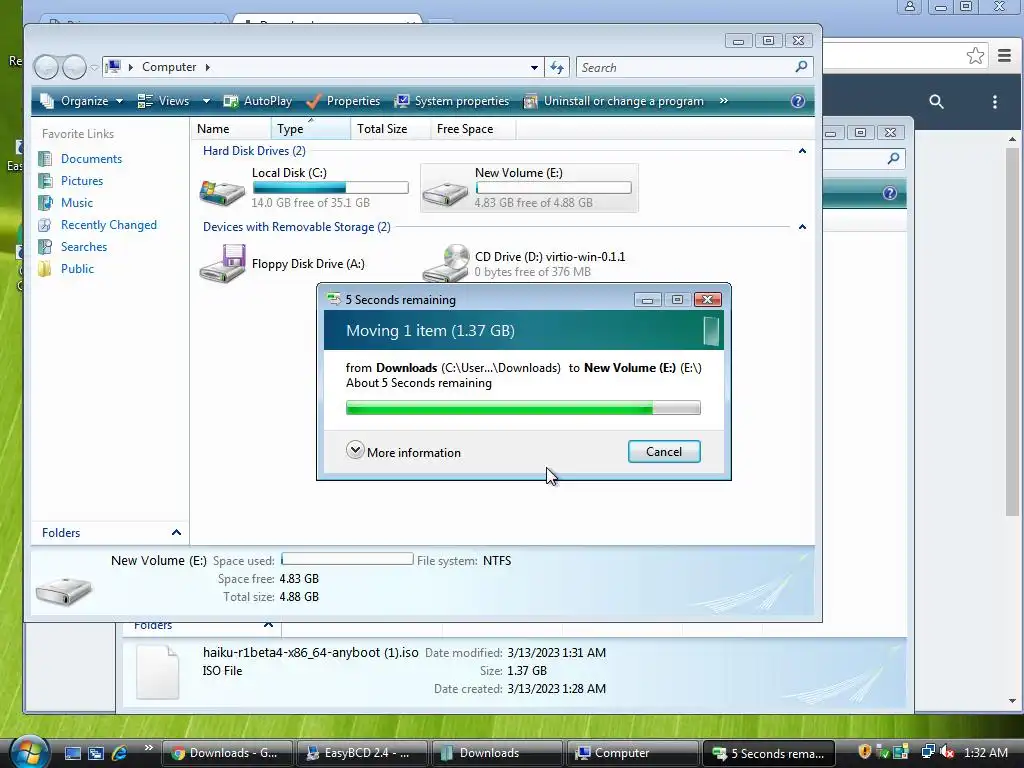
Task: Expand the Folders pane in Computer window
Action: [x=176, y=533]
